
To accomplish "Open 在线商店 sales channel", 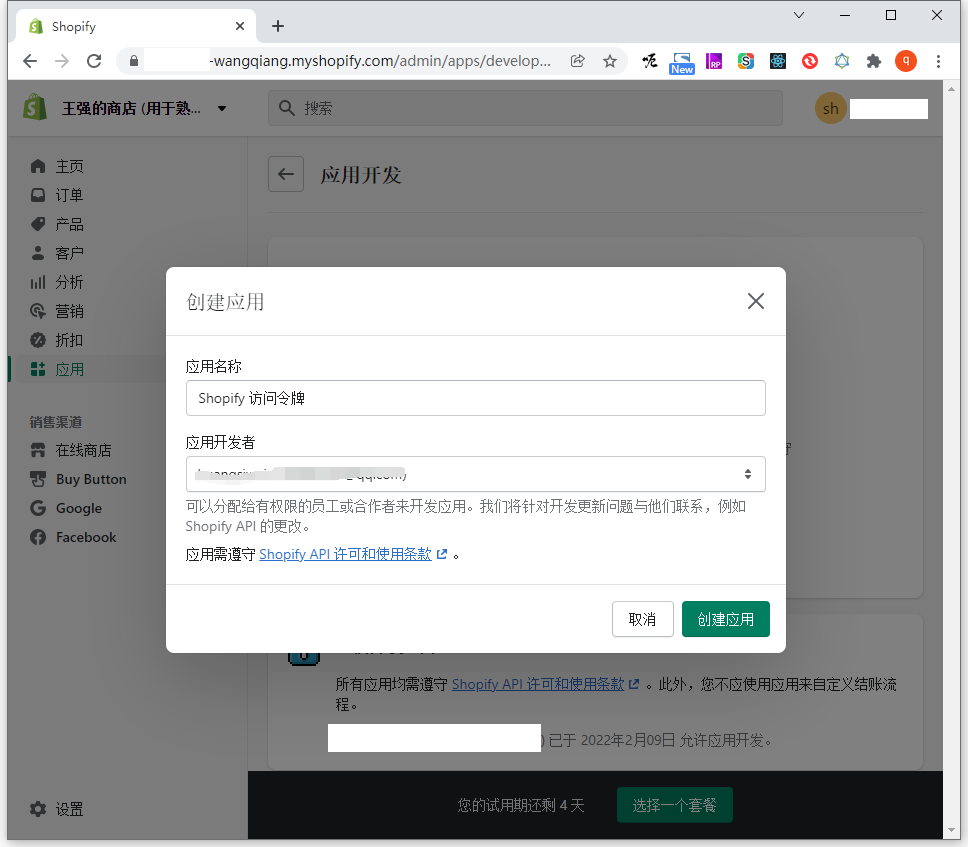I will 83,450.
